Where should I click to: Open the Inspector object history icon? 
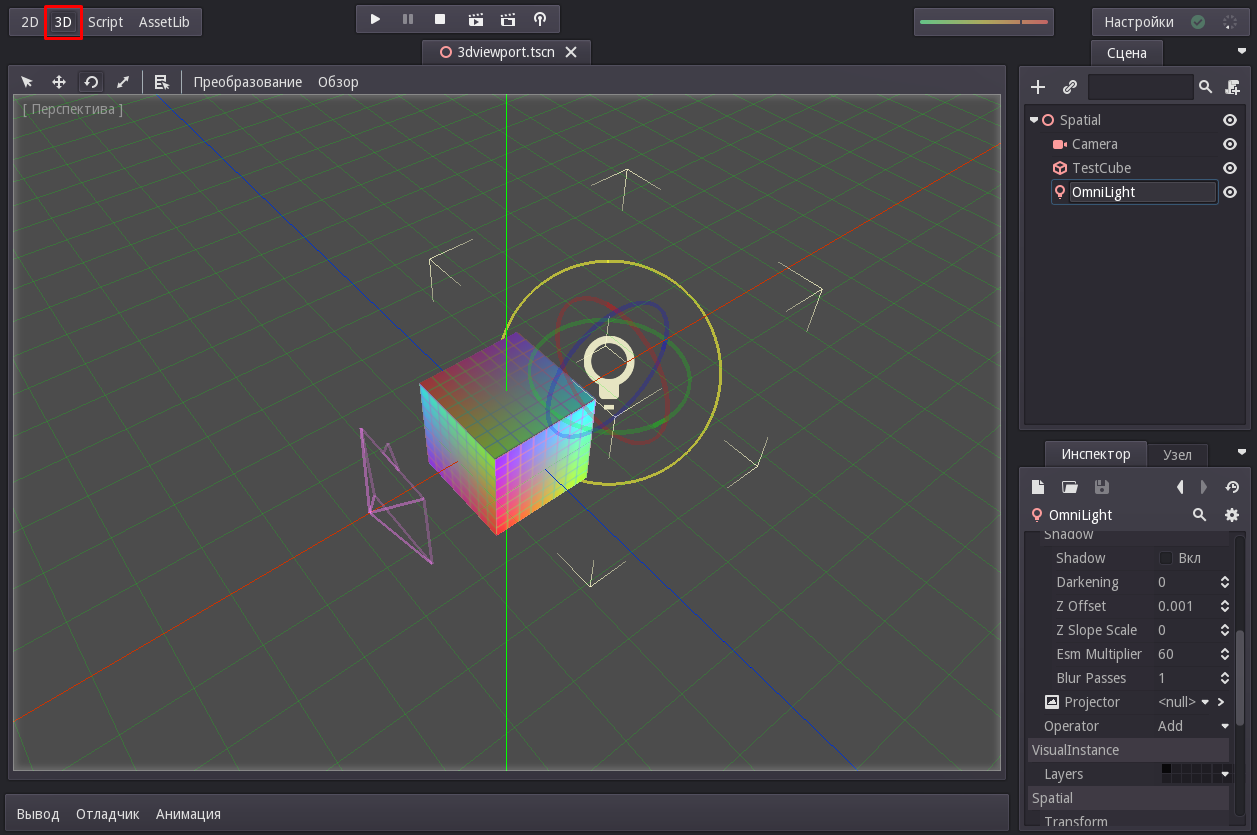point(1232,487)
